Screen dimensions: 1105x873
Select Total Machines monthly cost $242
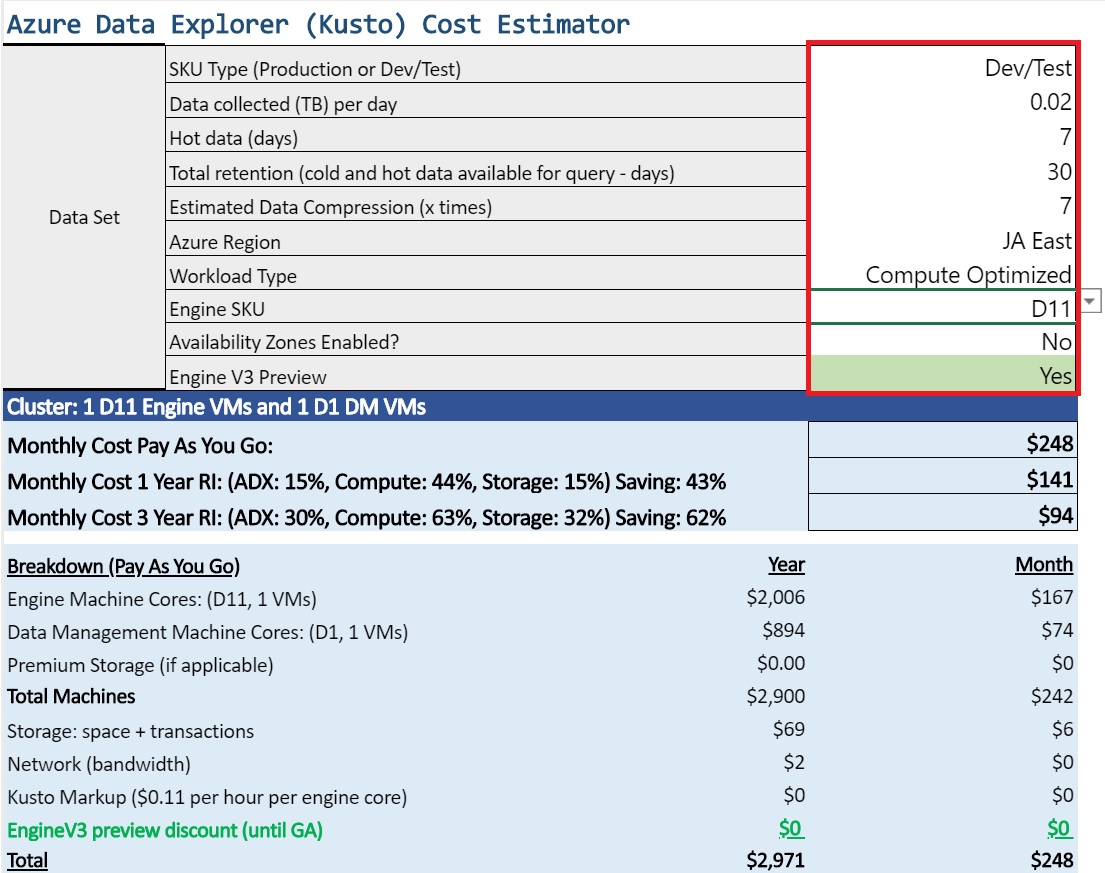pyautogui.click(x=1051, y=696)
